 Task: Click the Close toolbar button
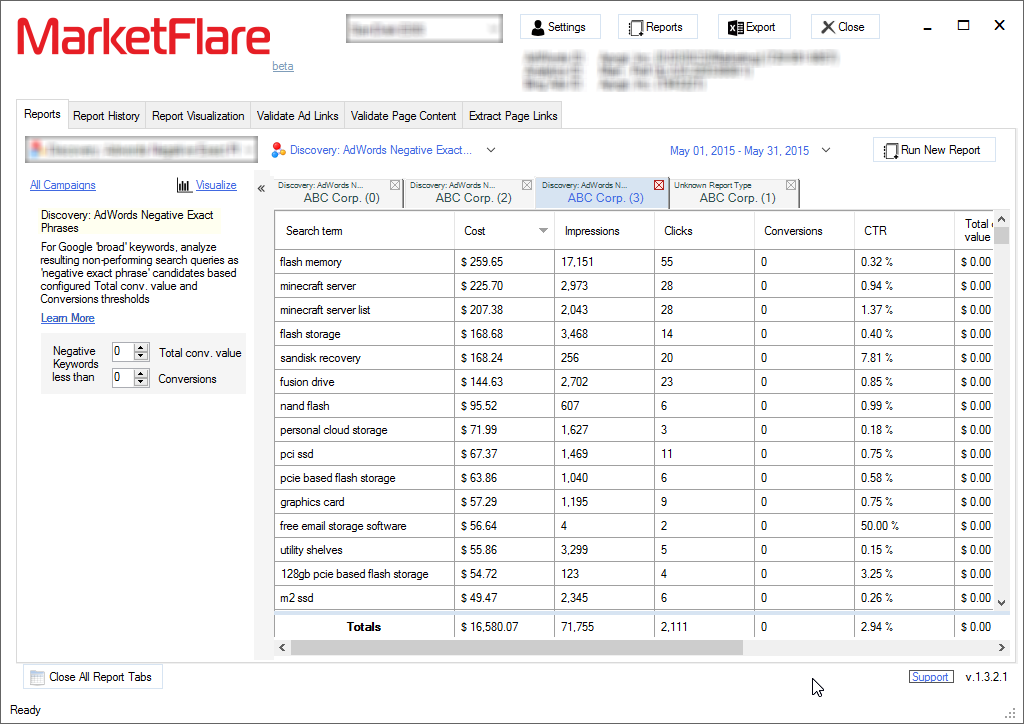(844, 27)
